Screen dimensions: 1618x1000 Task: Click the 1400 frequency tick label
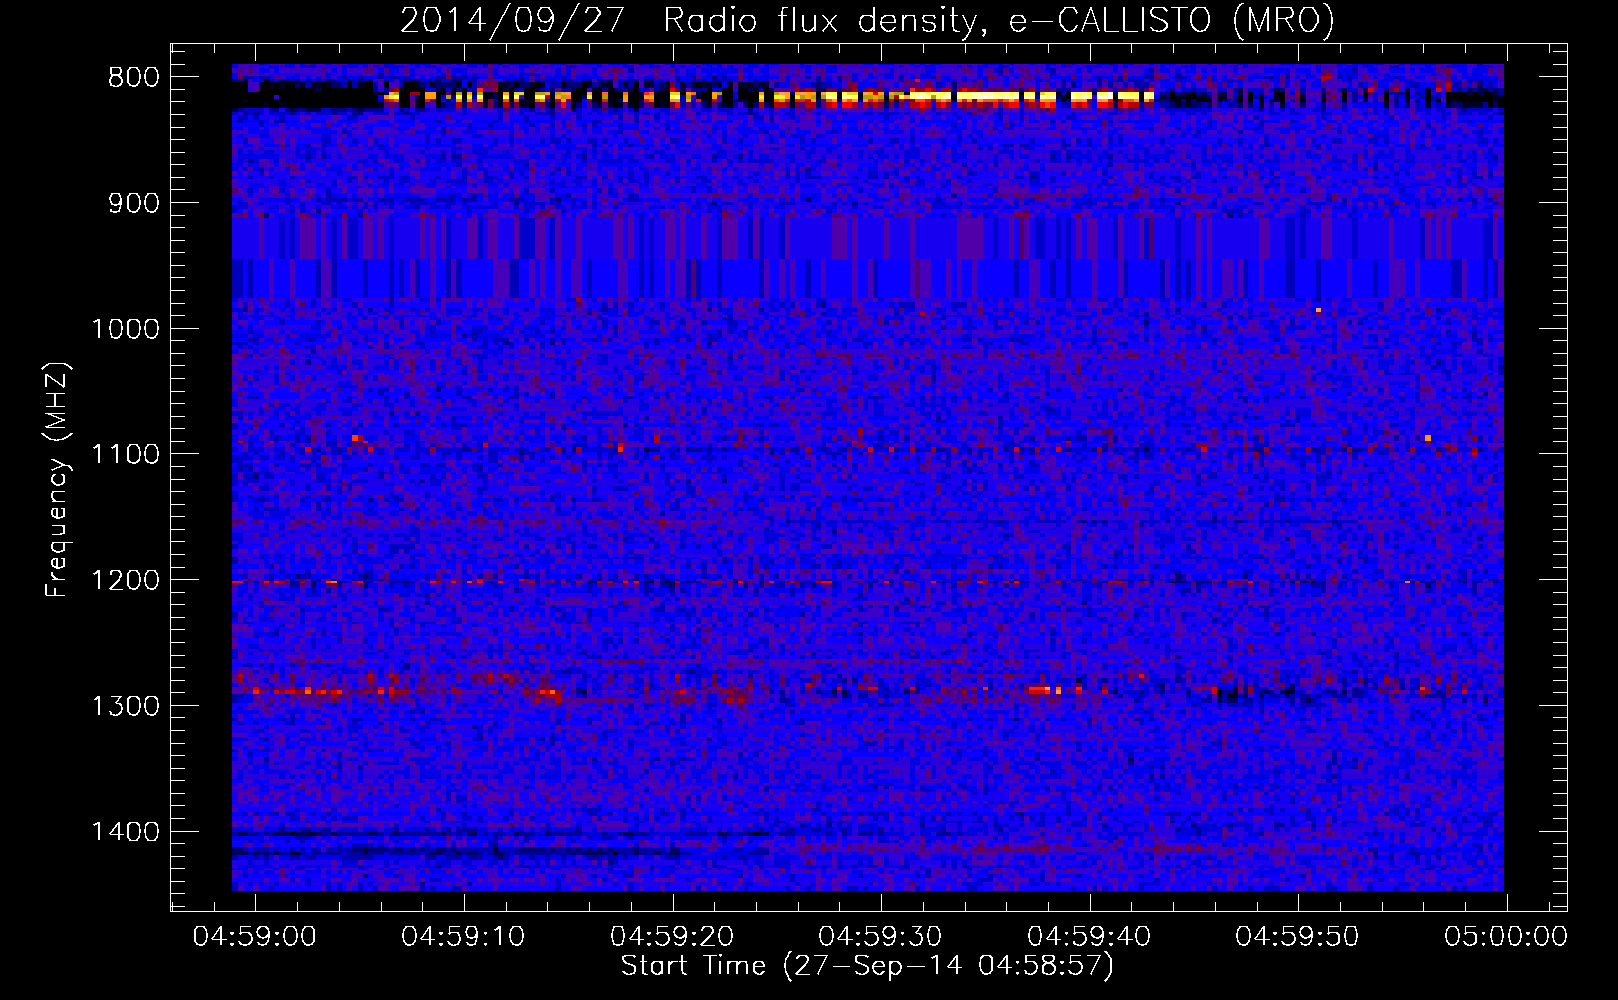pyautogui.click(x=125, y=832)
